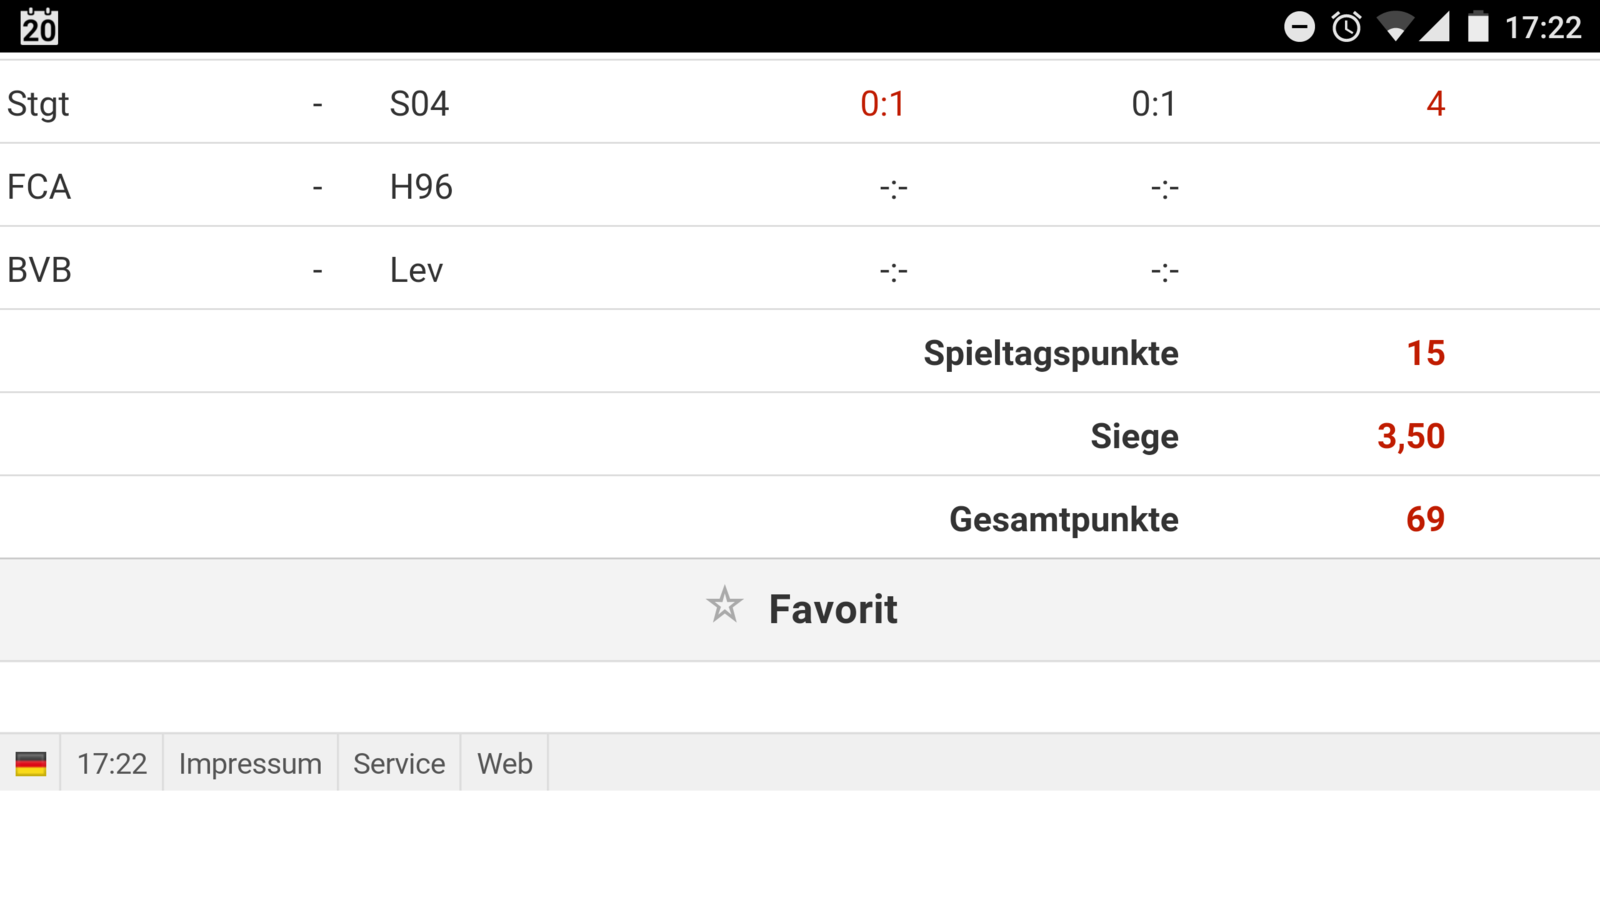Screen dimensions: 1600x900
Task: Open the Service link
Action: pos(399,764)
